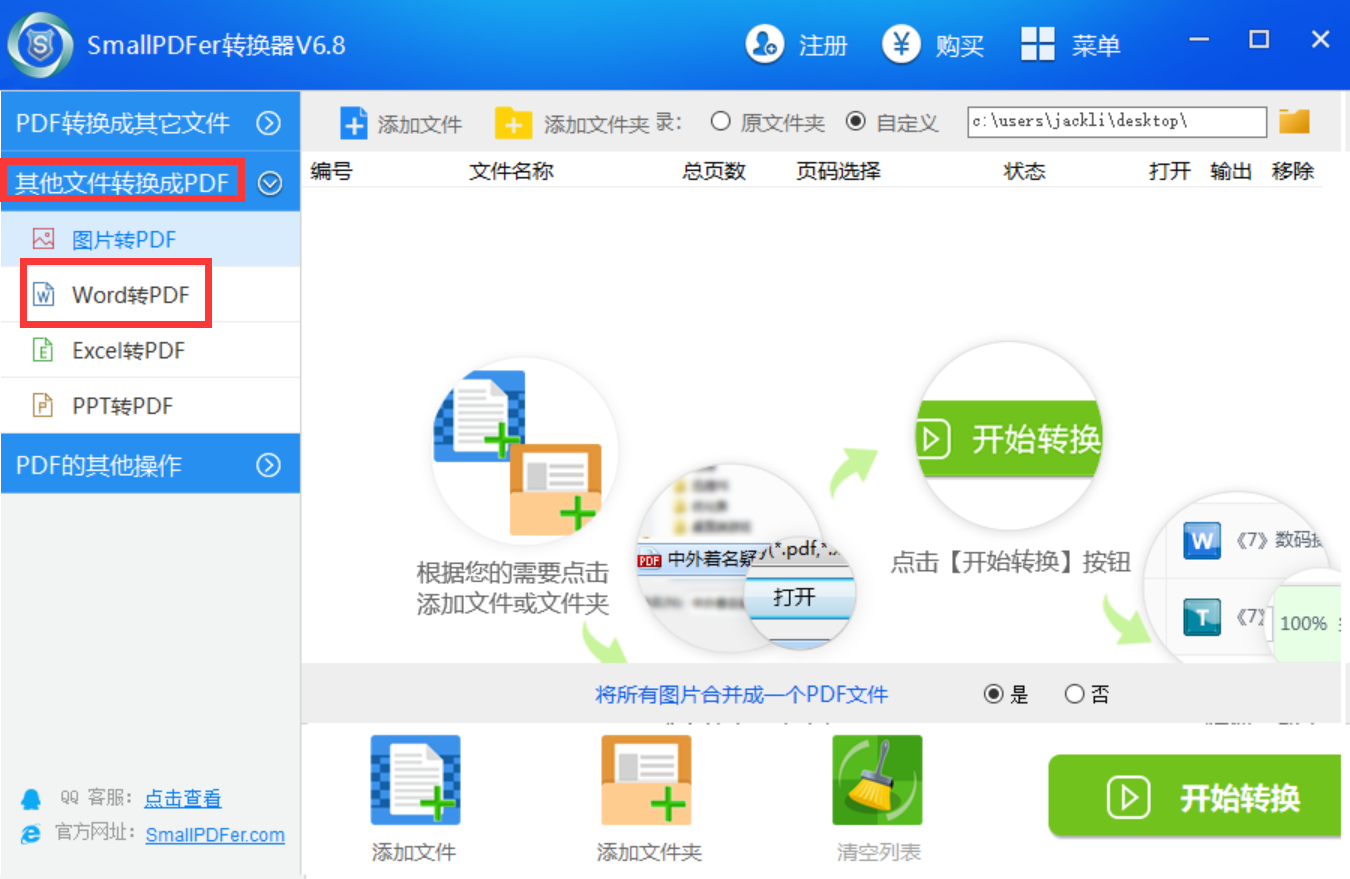Close the SmallPDFer window

coord(1320,40)
